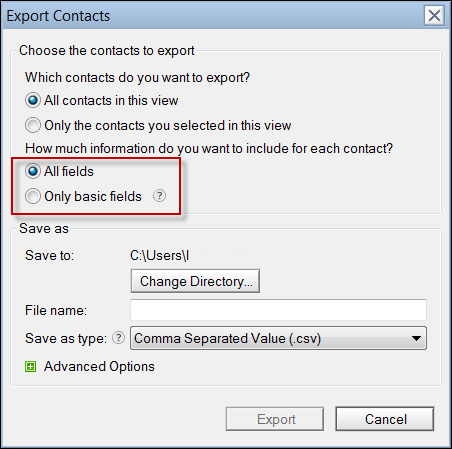Click the help icon next to Save as type
Screen dimensions: 452x449
118,338
